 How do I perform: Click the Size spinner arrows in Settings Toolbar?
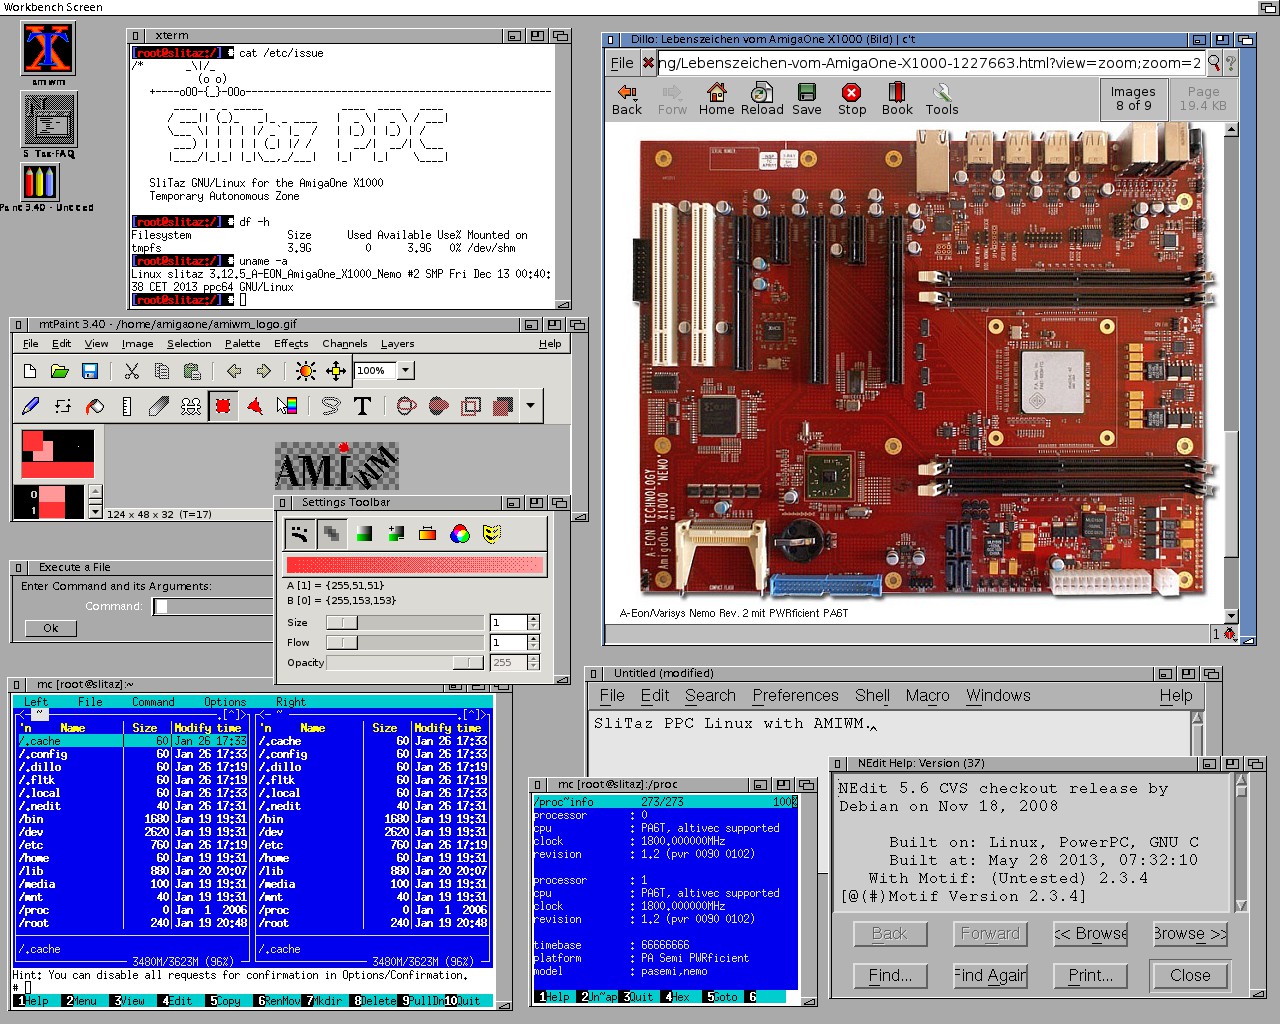533,622
